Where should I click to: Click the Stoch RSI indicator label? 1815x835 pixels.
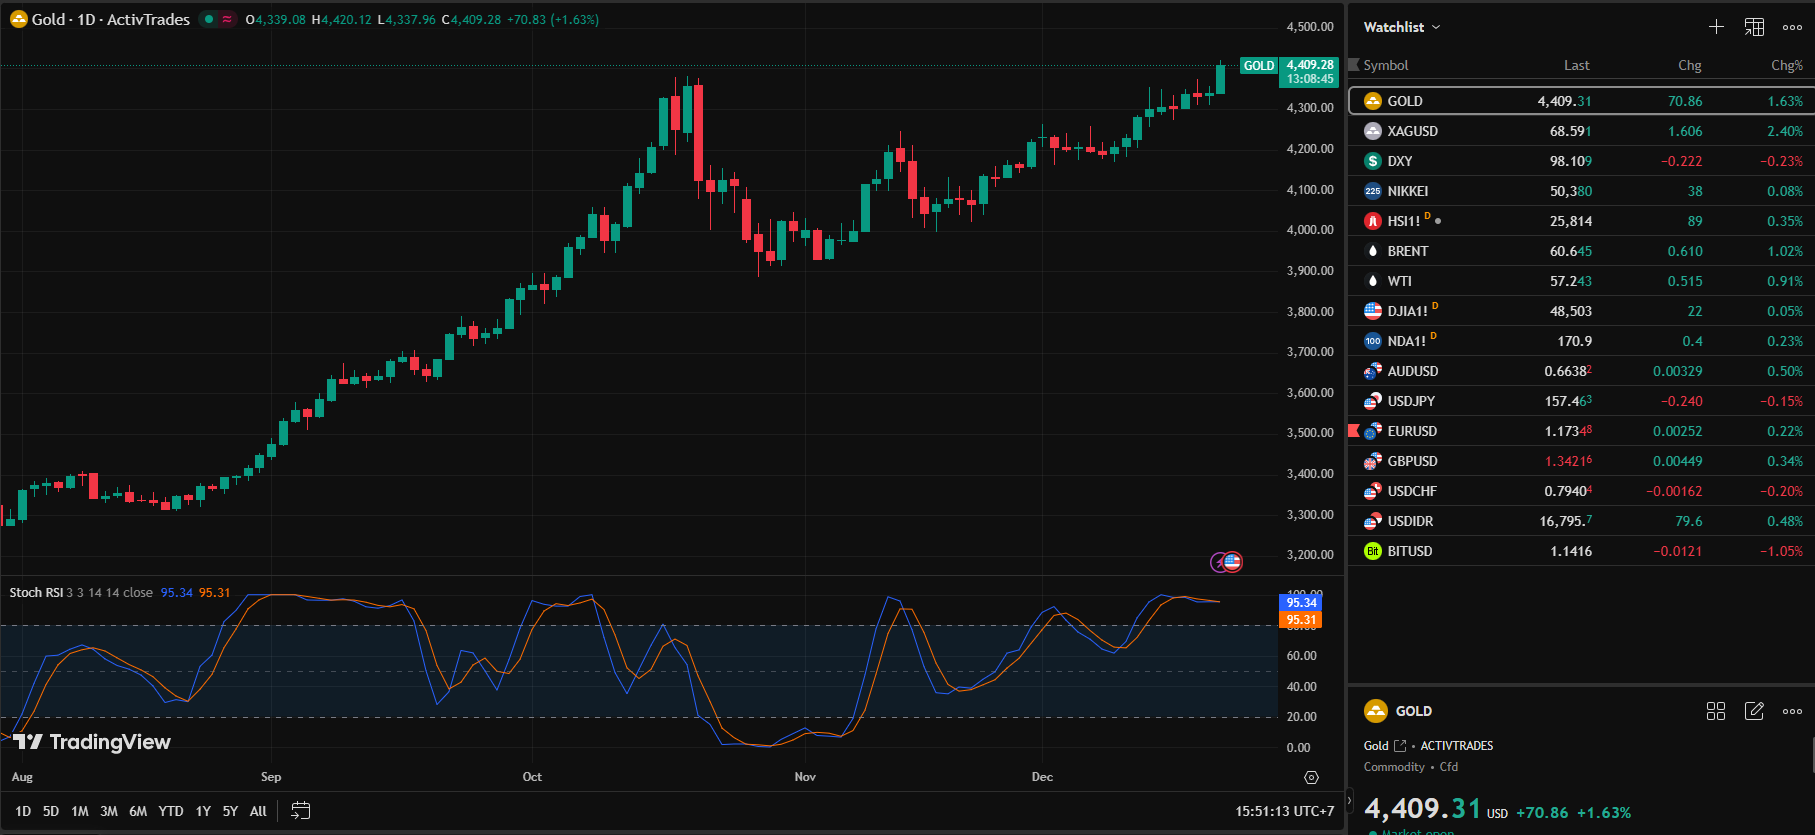point(36,593)
